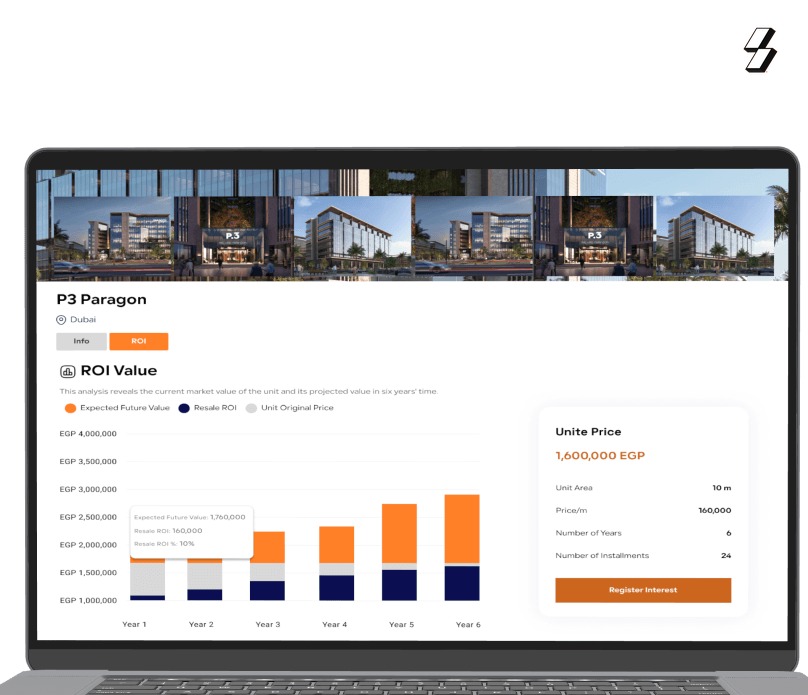Click the "EGP 2,500,000" axis label
808x695 pixels.
coord(88,517)
